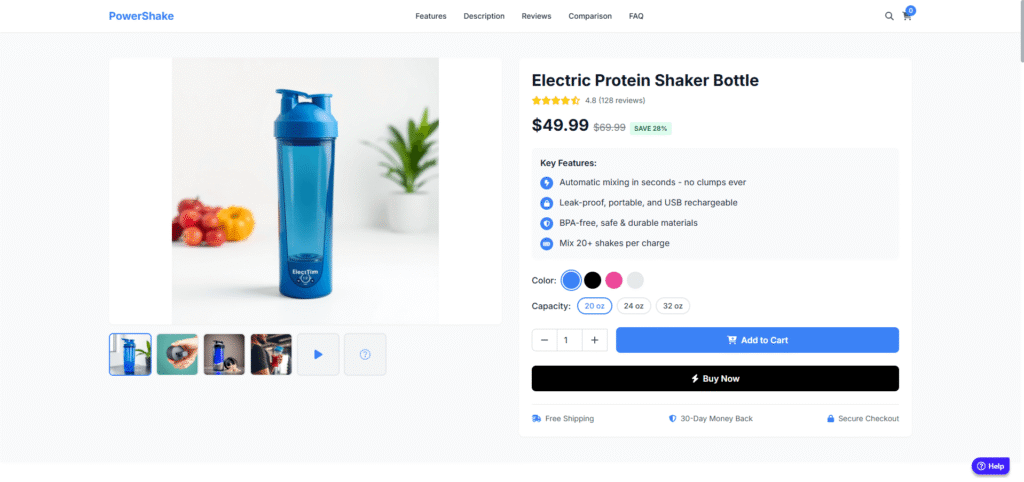The image size is (1024, 482).
Task: Select the 20 oz capacity option
Action: pos(594,306)
